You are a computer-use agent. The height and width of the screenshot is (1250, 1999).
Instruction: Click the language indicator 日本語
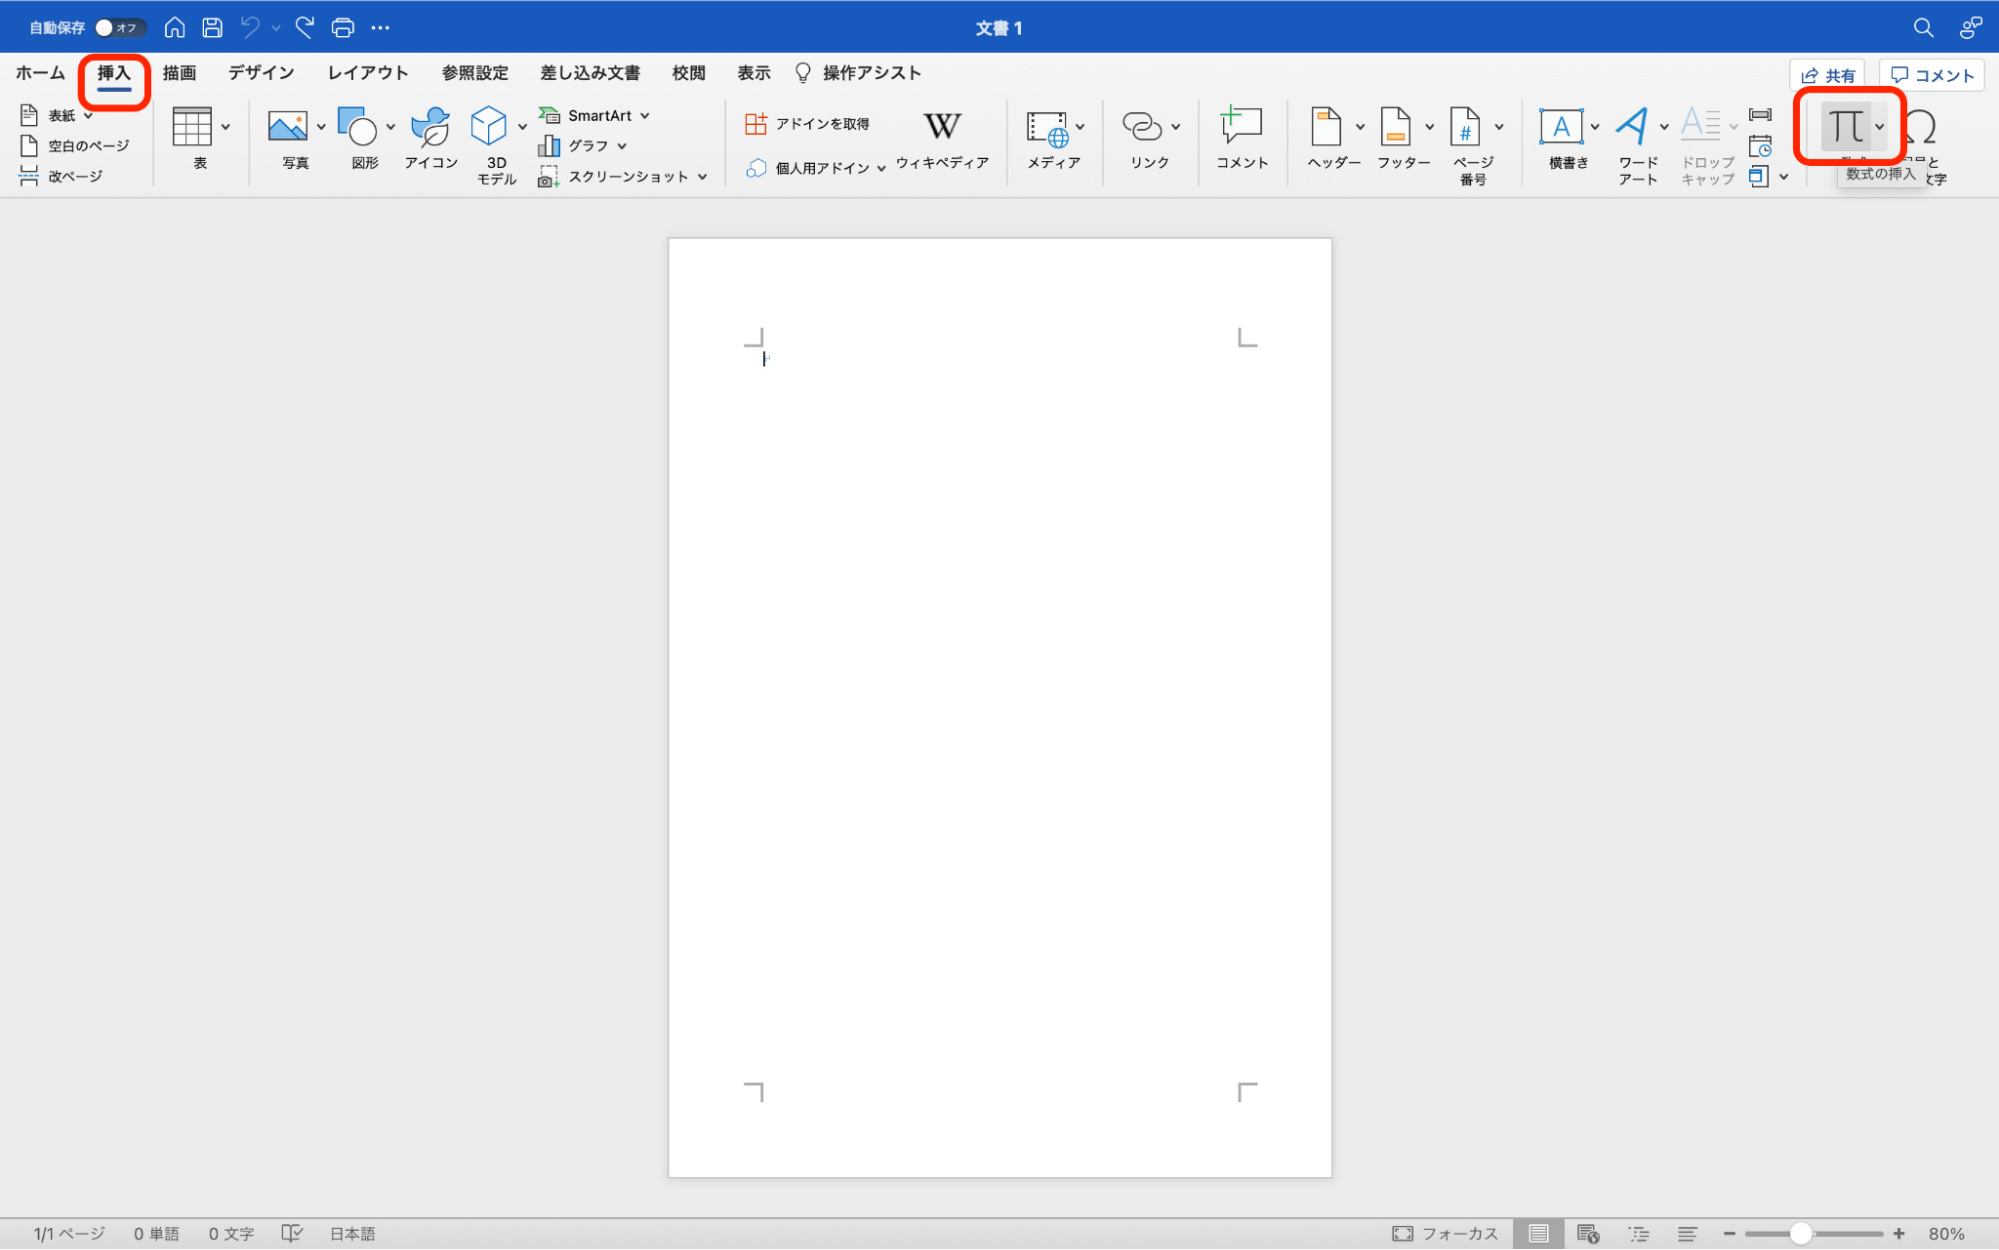[x=353, y=1234]
